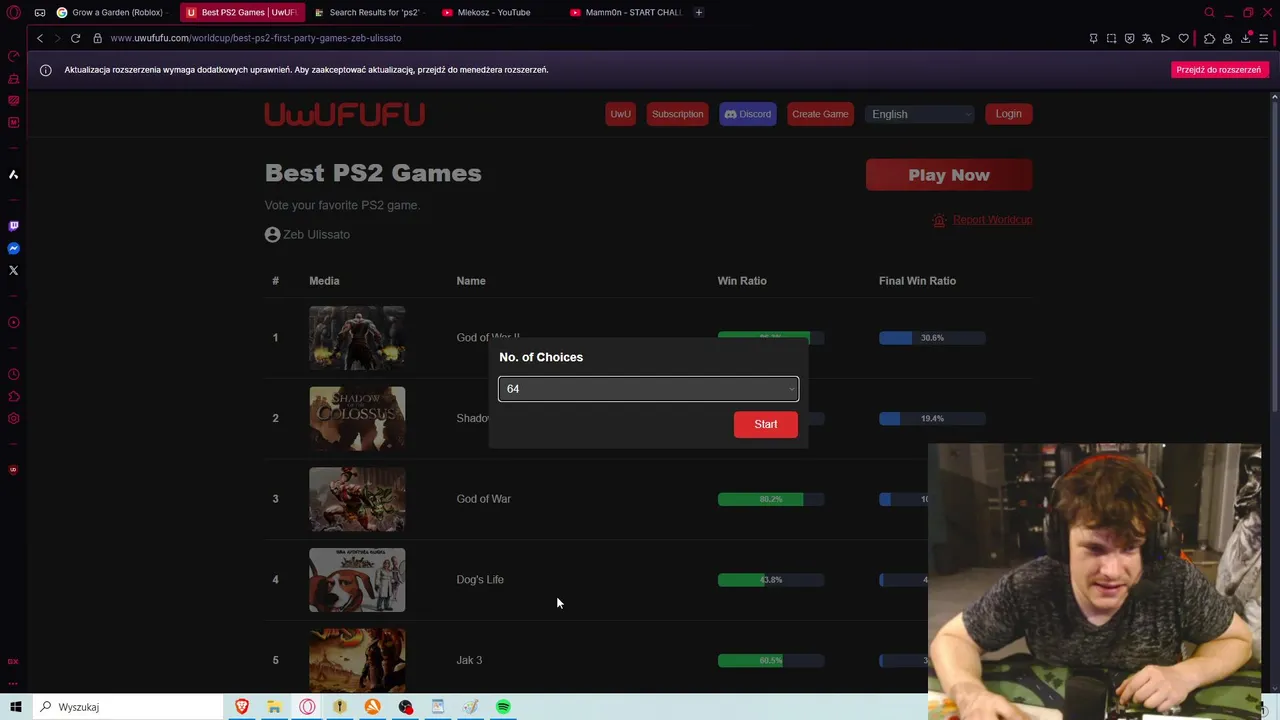
Task: Go back to the previous page
Action: point(40,38)
